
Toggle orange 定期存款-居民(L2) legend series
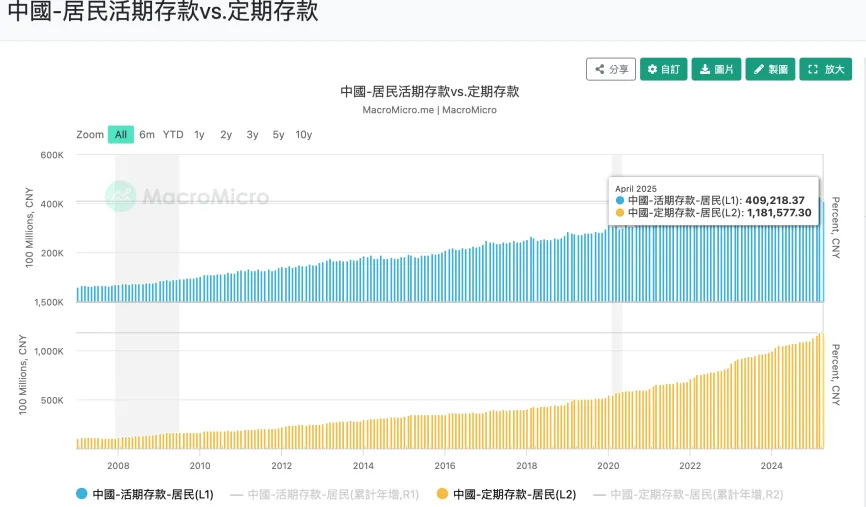click(x=506, y=494)
